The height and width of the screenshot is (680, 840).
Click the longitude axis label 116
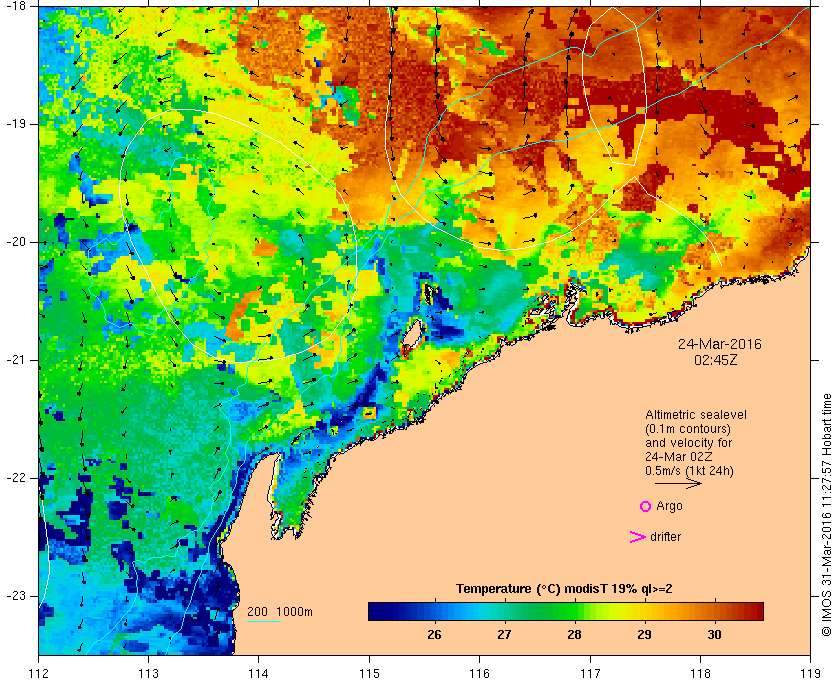pyautogui.click(x=479, y=673)
